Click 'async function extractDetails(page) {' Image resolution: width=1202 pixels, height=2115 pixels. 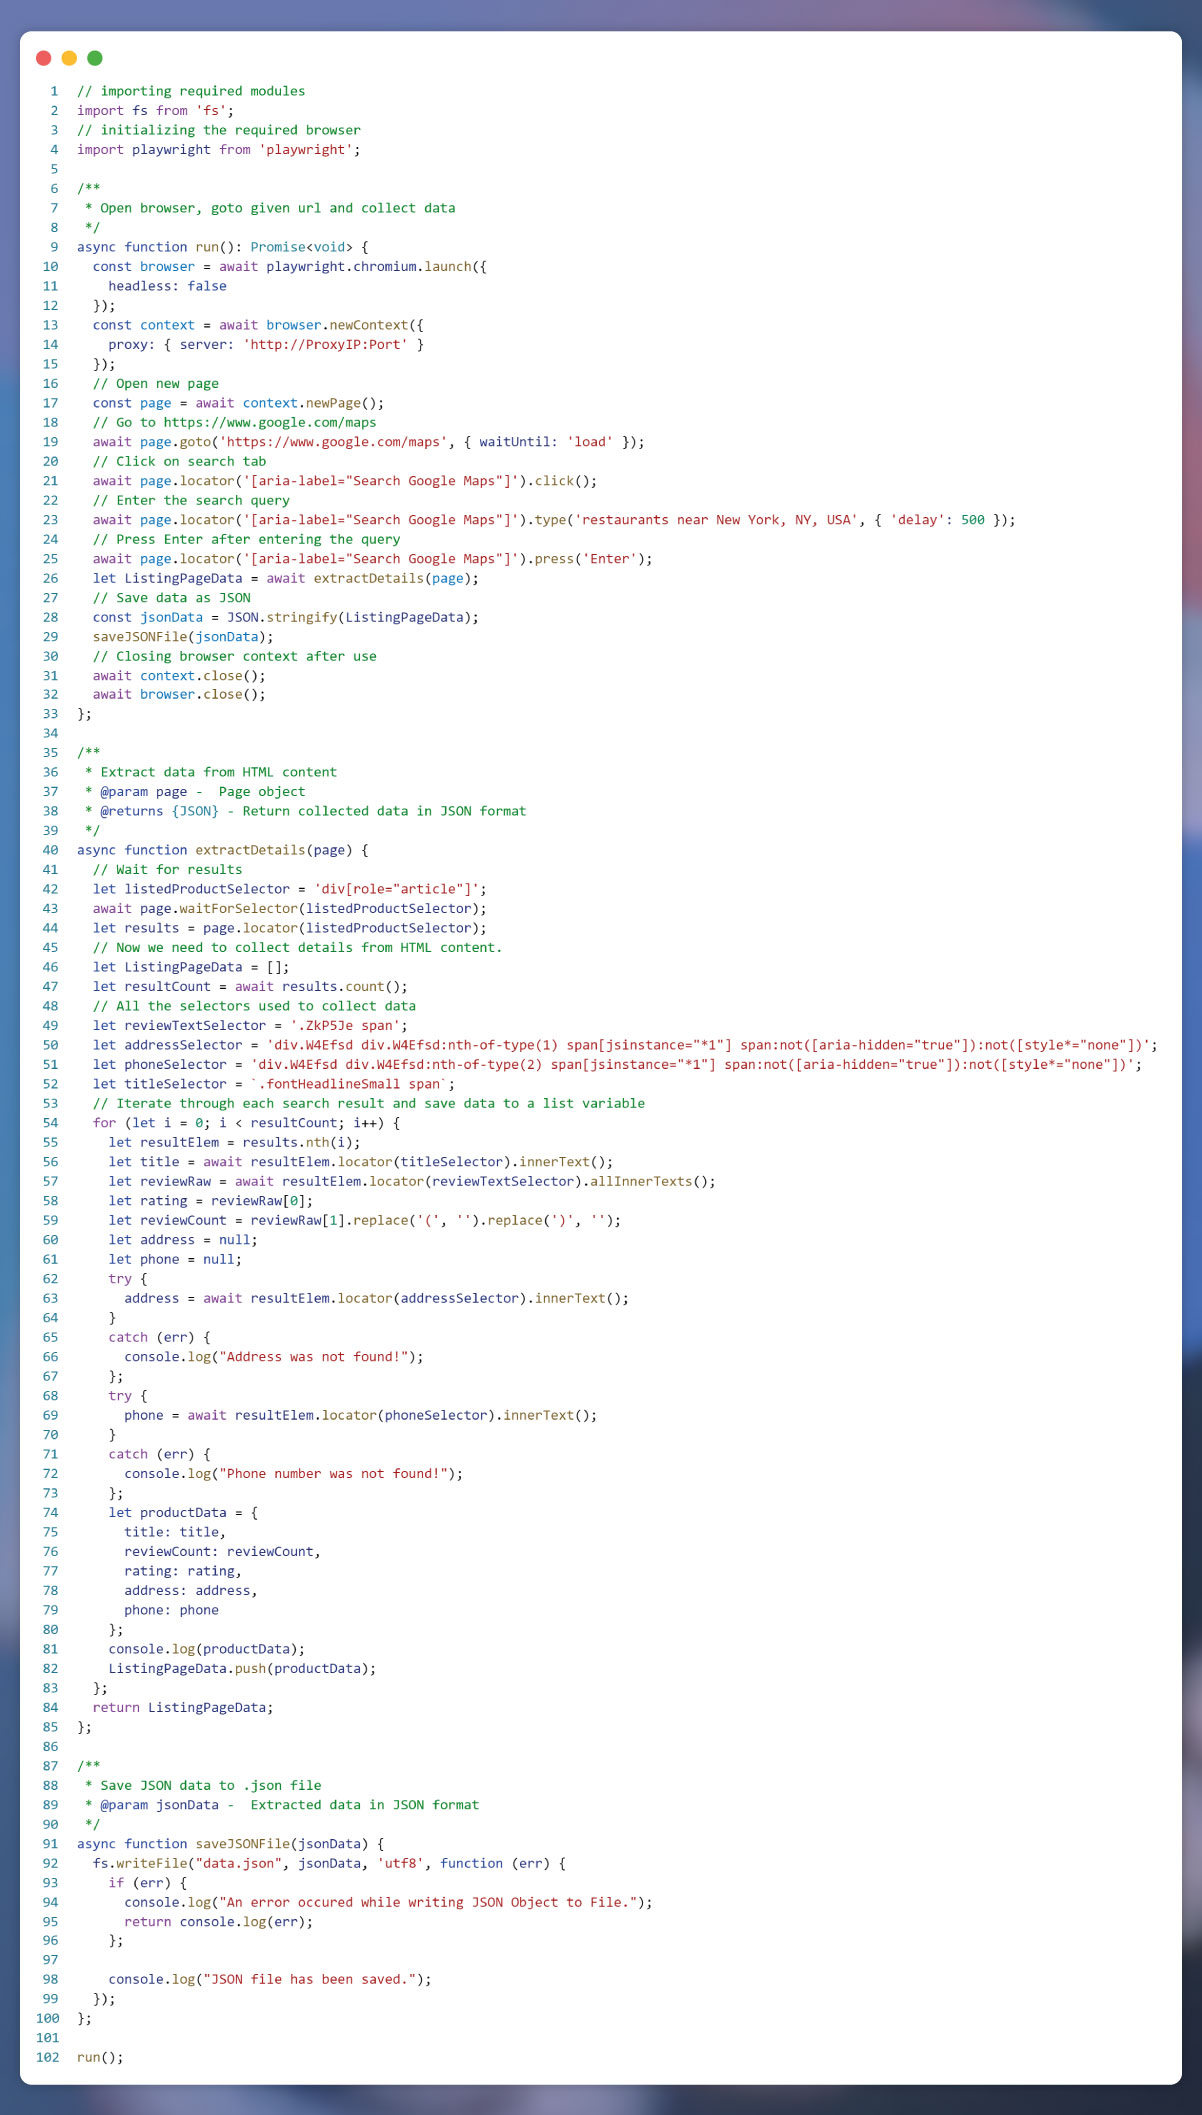(x=223, y=850)
